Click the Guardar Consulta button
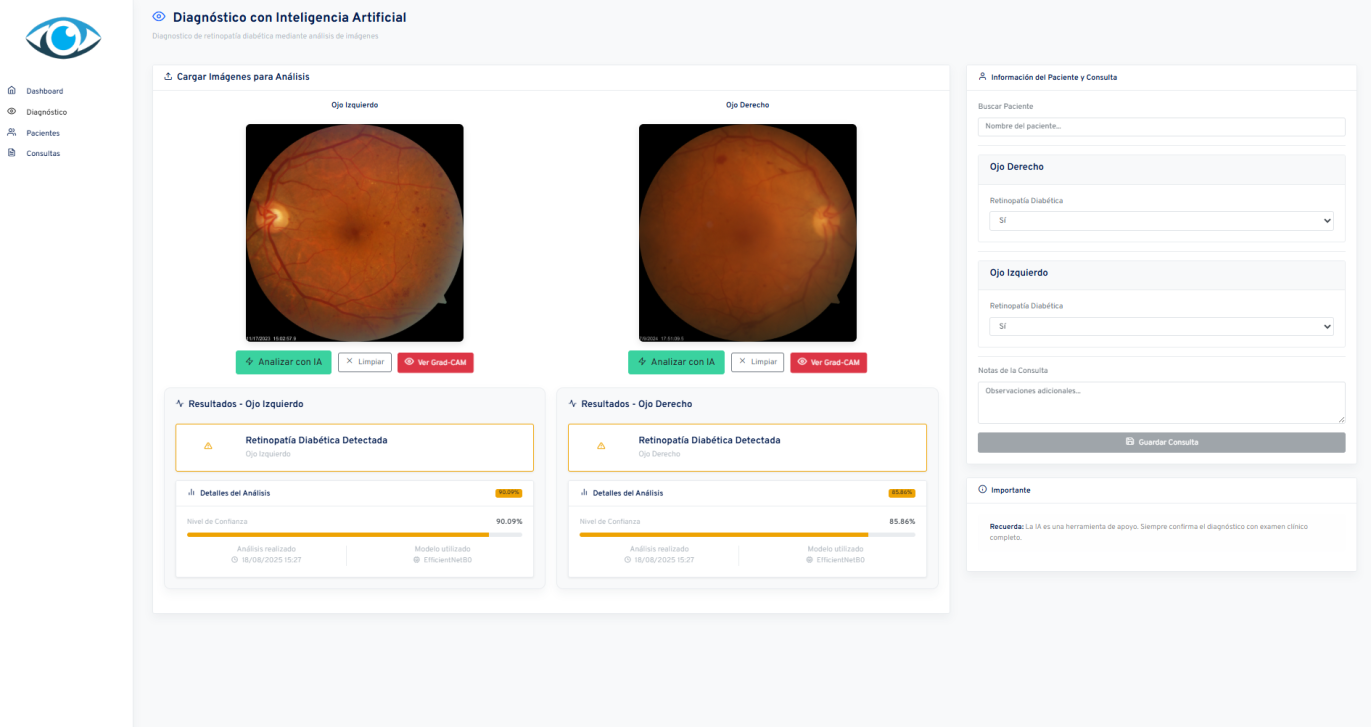Viewport: 1371px width, 727px height. (x=1161, y=442)
